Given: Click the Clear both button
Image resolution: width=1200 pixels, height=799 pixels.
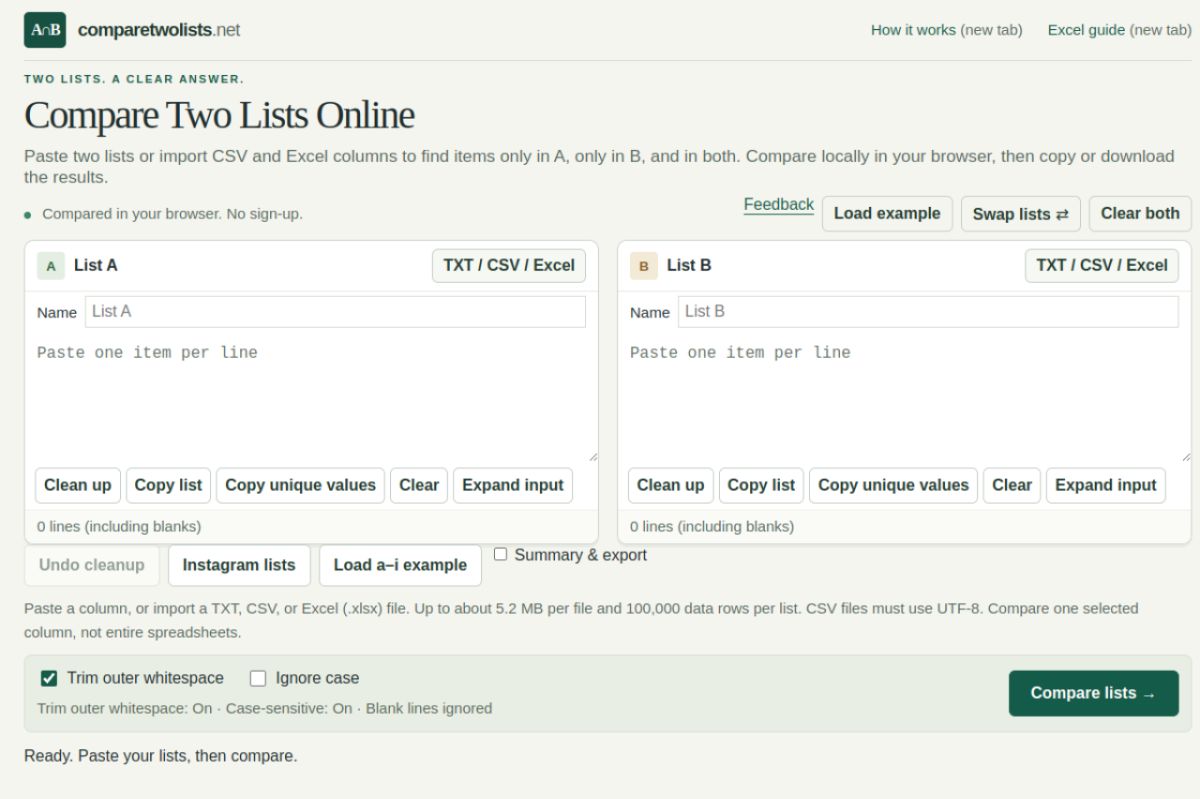Looking at the screenshot, I should click(1140, 213).
